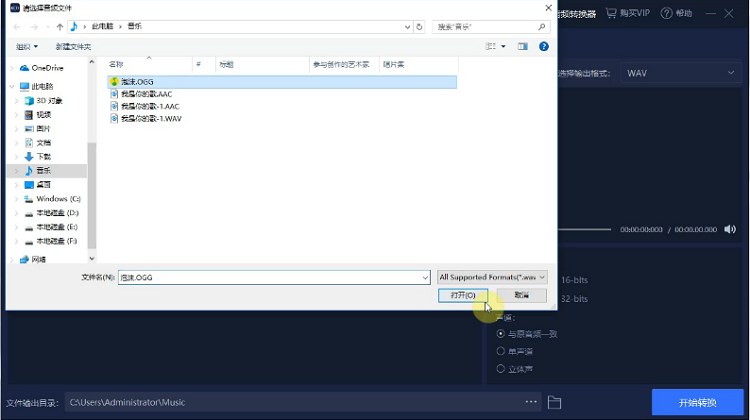Screen dimensions: 750x420
Task: Click the Open (O) button
Action: pyautogui.click(x=463, y=295)
